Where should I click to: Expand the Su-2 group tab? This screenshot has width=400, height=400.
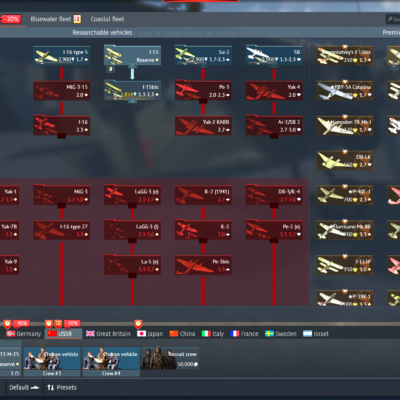203,66
